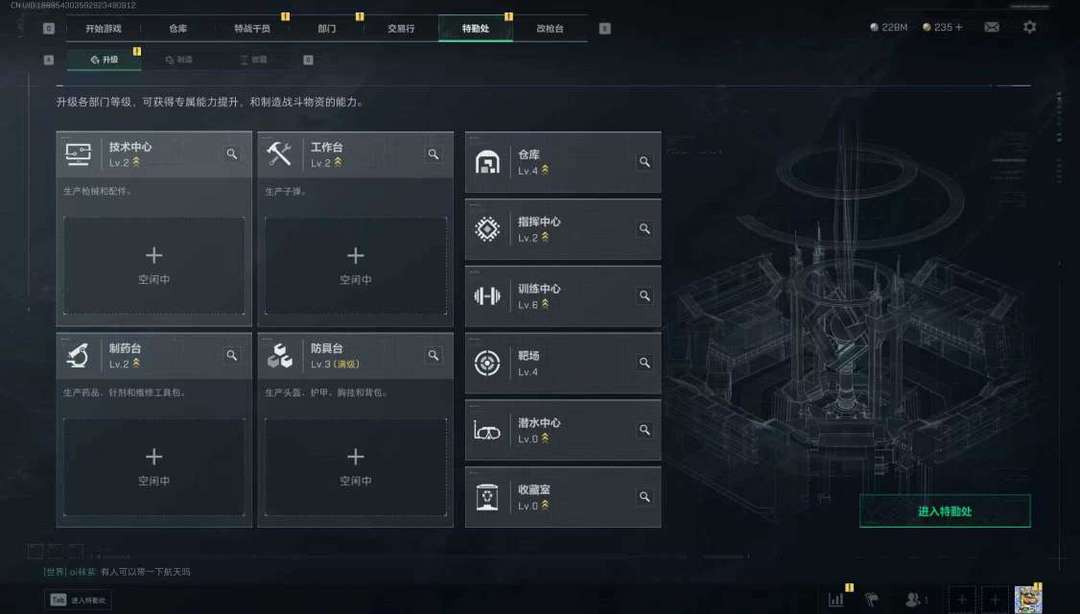Switch to the 交易行 tab

pos(401,28)
